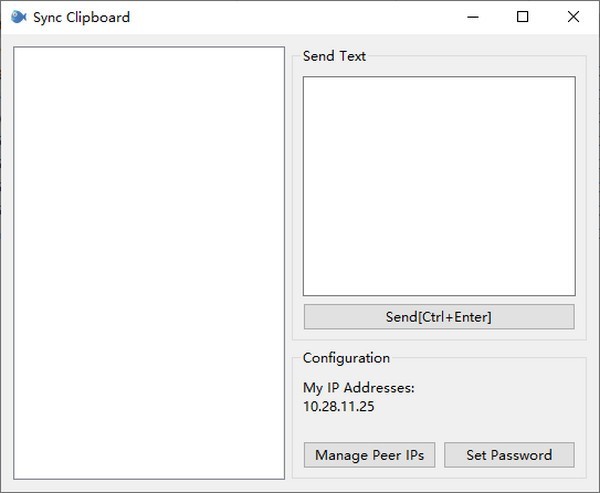Focus the Send Text input box

pos(439,186)
